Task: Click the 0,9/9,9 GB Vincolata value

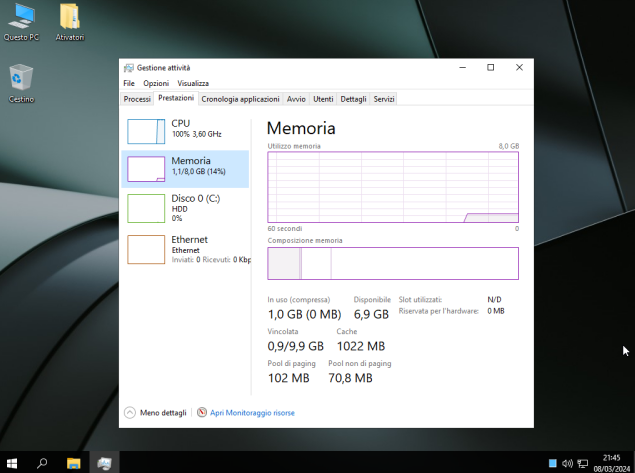Action: (x=296, y=346)
